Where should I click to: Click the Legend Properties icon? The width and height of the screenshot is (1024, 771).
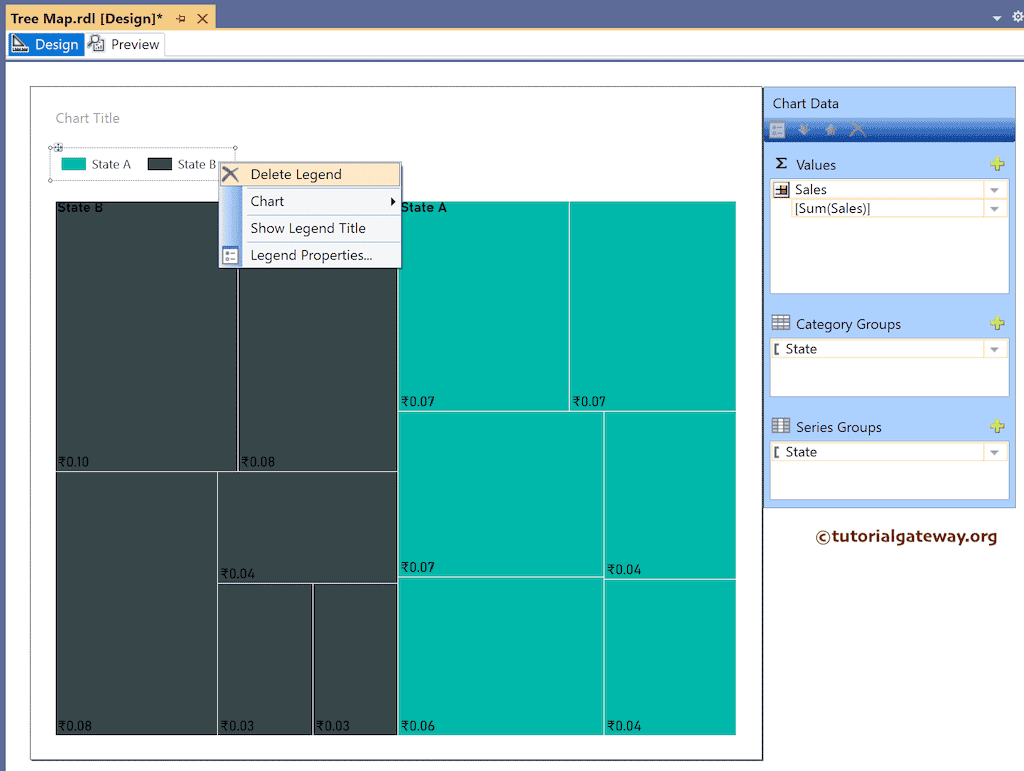[231, 255]
